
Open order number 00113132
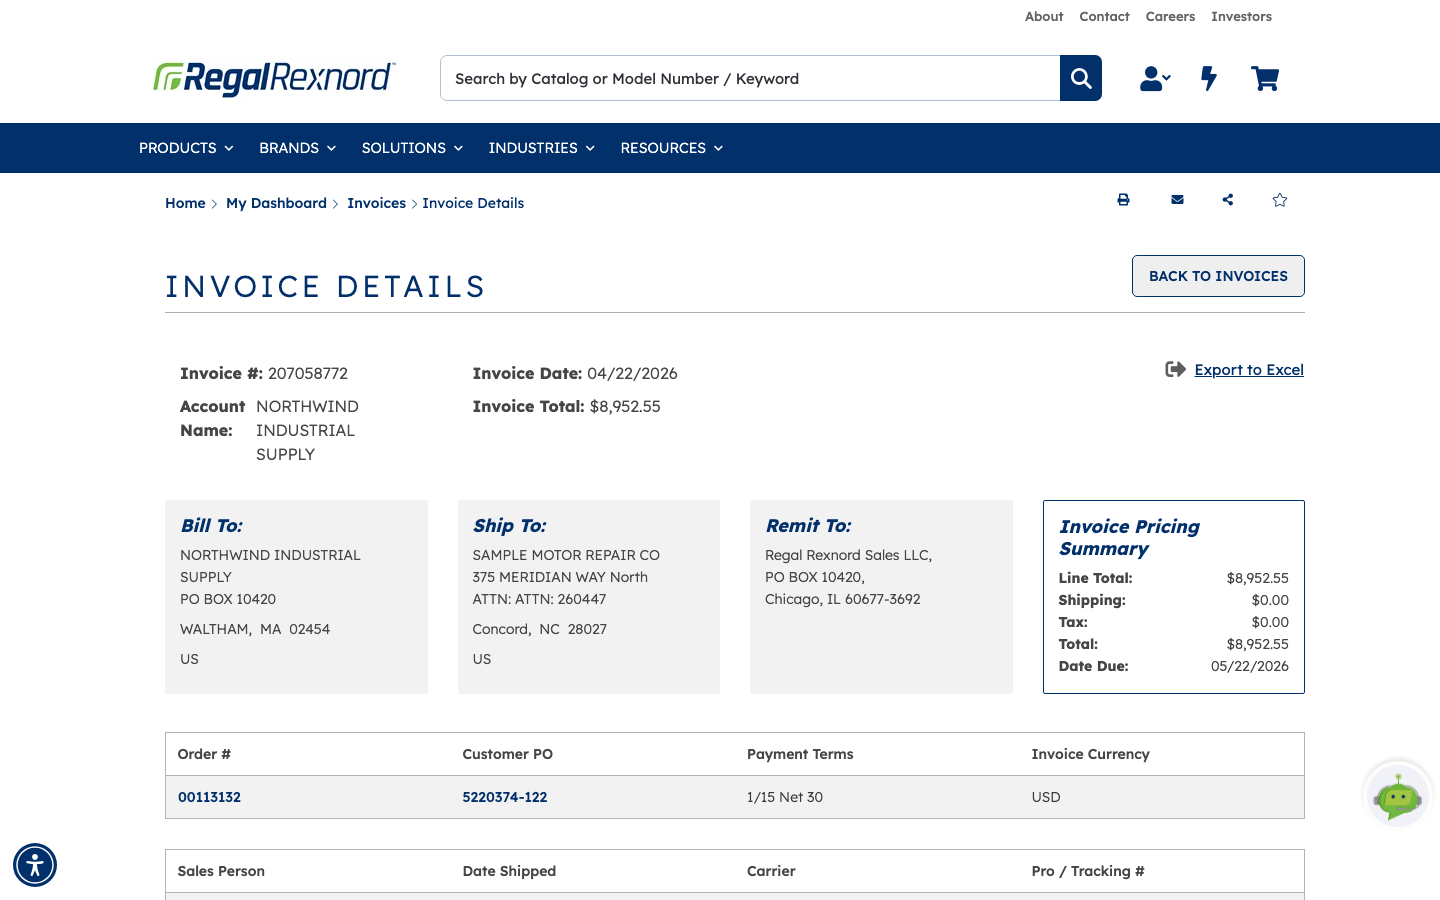[x=209, y=797]
